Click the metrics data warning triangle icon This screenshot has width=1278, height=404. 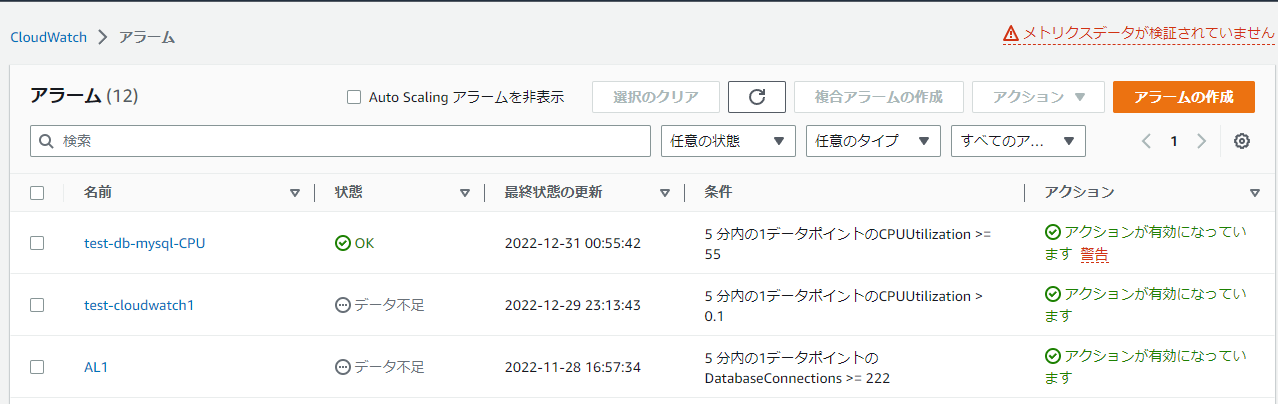pos(1012,34)
